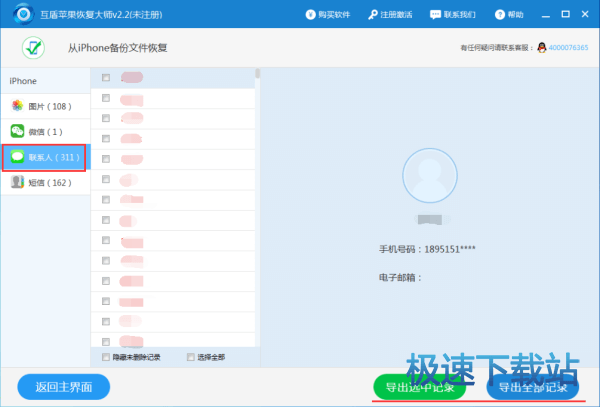Close the application window
The width and height of the screenshot is (600, 407).
[585, 15]
